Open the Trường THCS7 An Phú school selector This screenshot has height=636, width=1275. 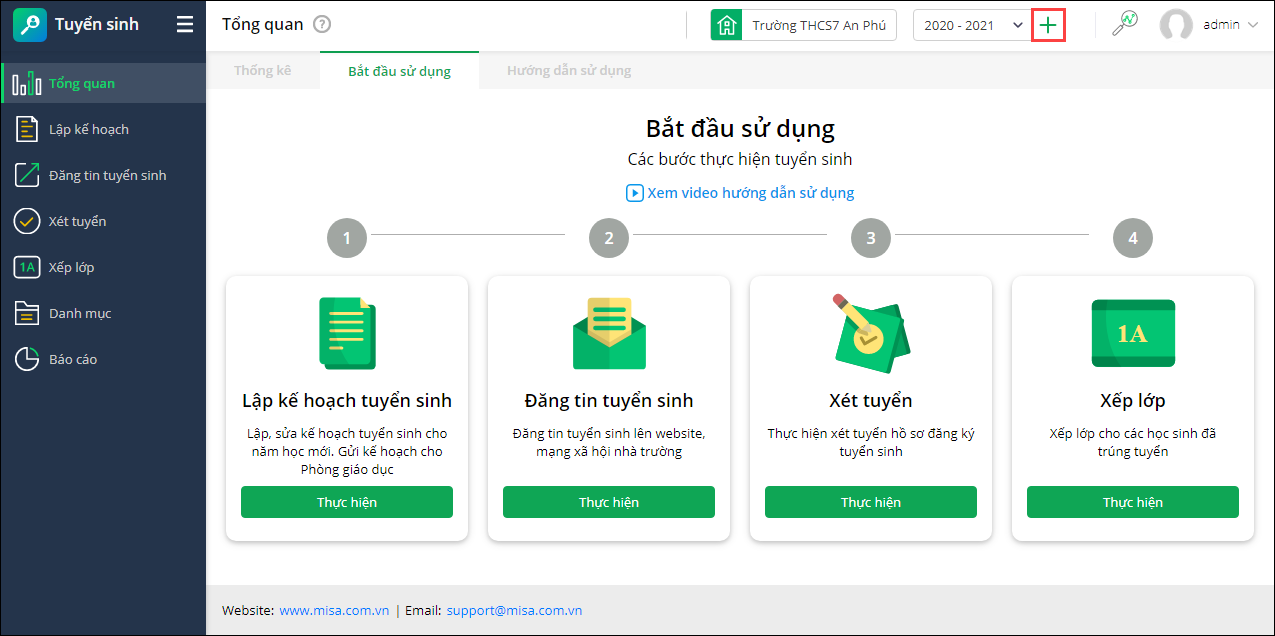coord(804,25)
